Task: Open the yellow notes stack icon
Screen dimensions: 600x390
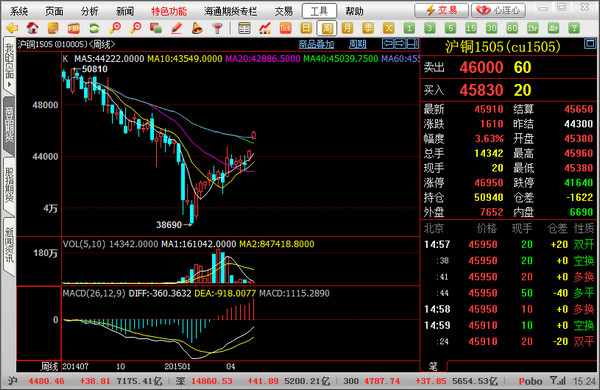Action: (x=53, y=28)
